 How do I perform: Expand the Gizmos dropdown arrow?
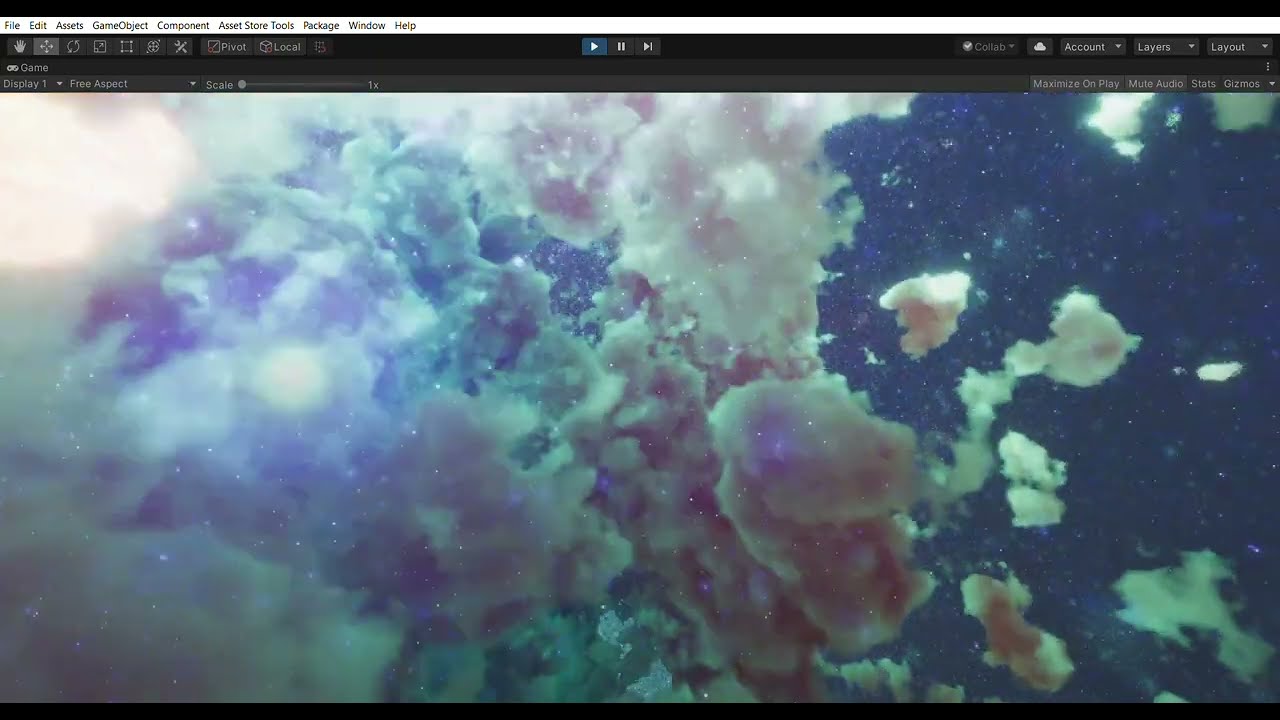1272,84
